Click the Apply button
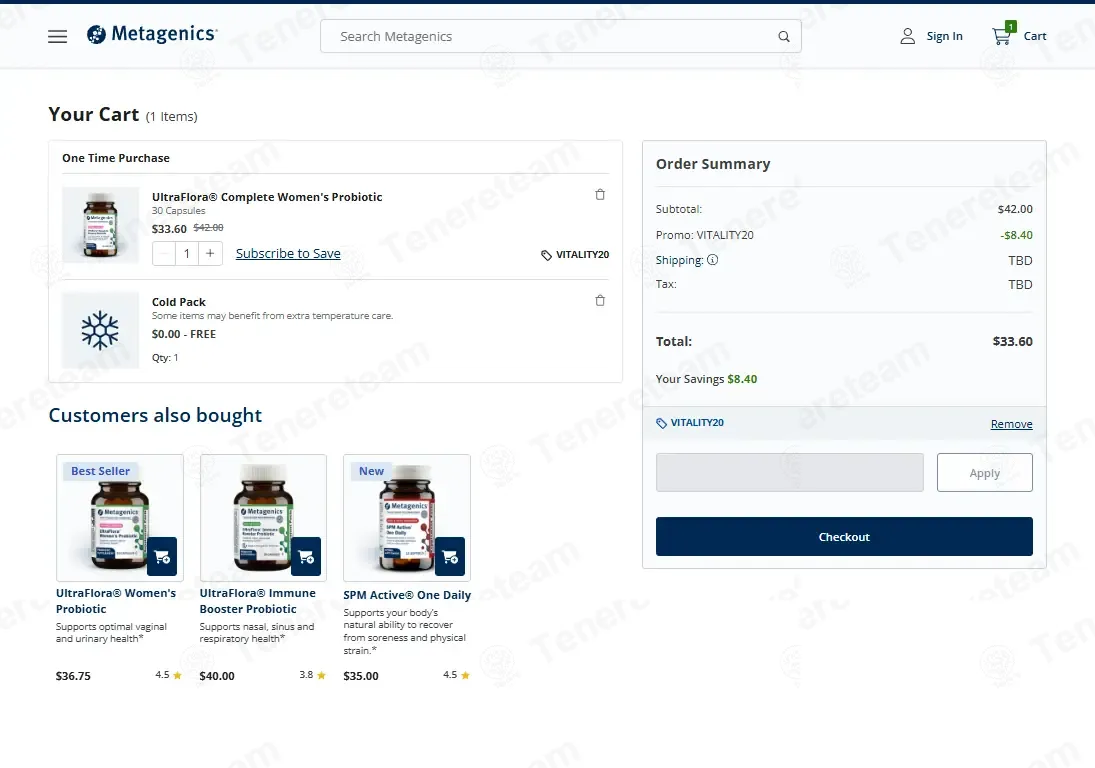 coord(985,473)
